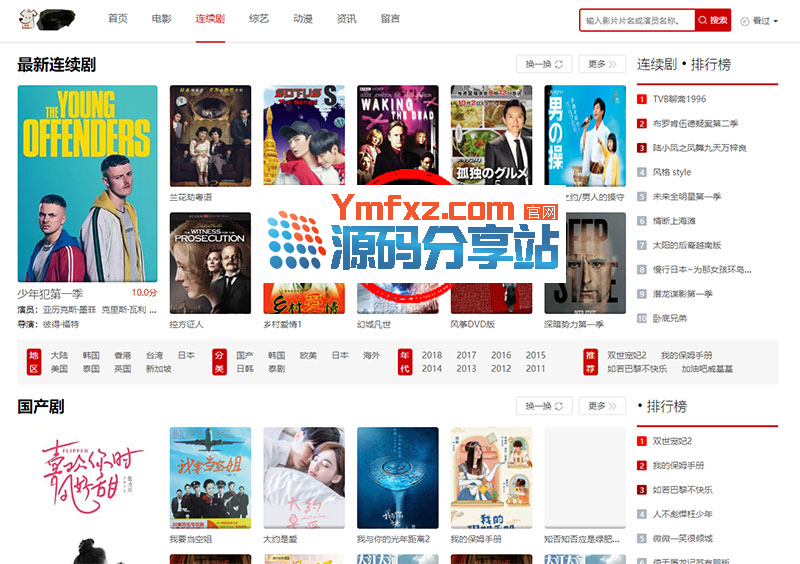Screen dimensions: 800x564
Task: Refresh 最新连续剧 with the 换一换 button
Action: click(544, 64)
